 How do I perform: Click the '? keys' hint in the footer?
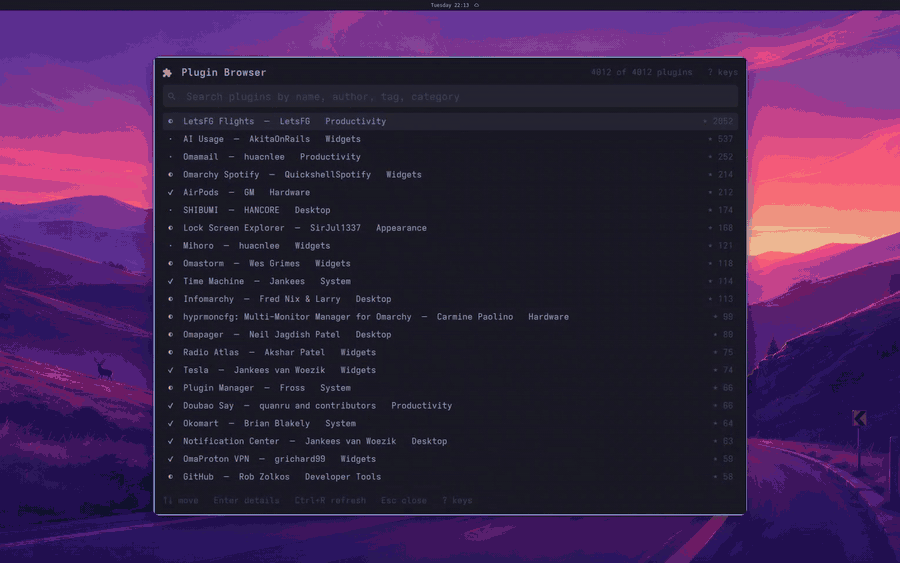coord(457,500)
